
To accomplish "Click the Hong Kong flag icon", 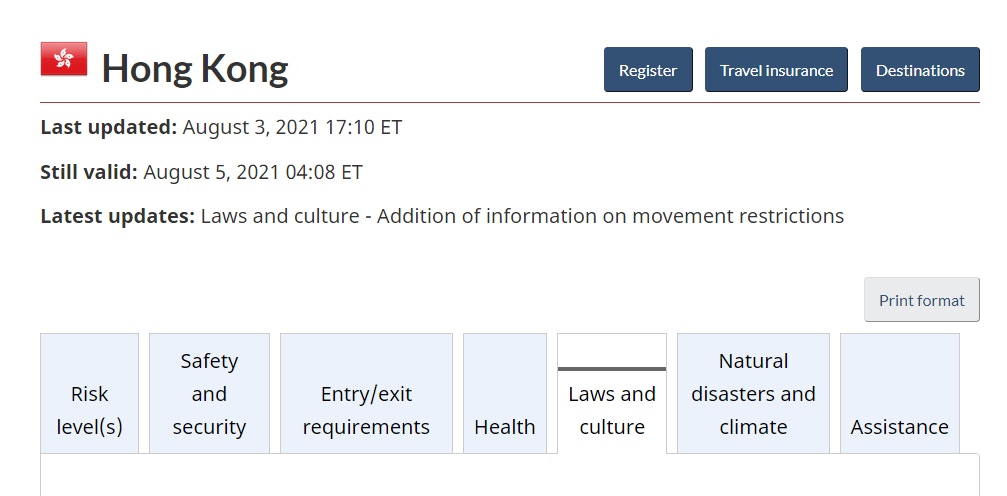I will coord(64,59).
